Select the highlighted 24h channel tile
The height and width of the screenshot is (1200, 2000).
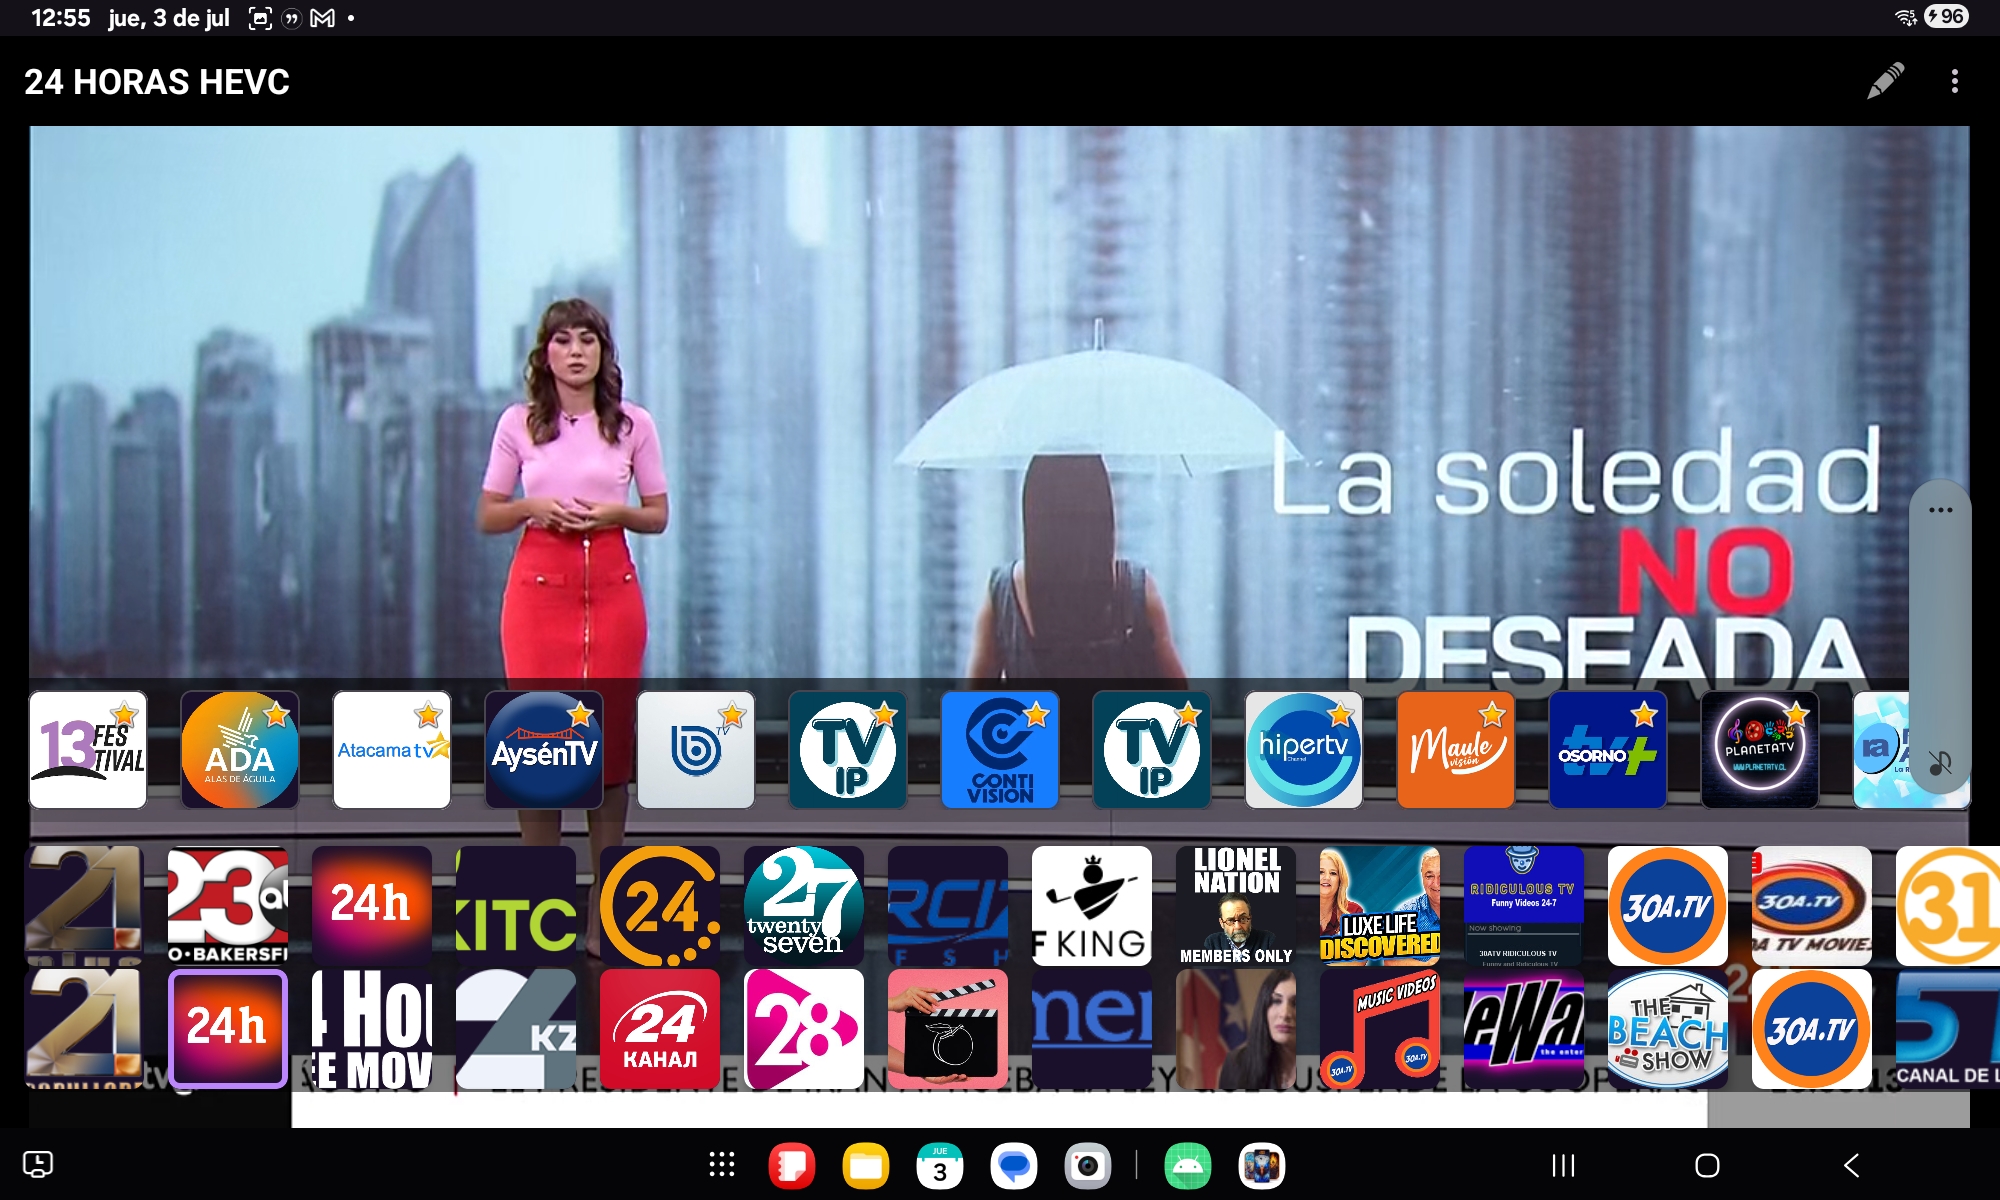(228, 1029)
